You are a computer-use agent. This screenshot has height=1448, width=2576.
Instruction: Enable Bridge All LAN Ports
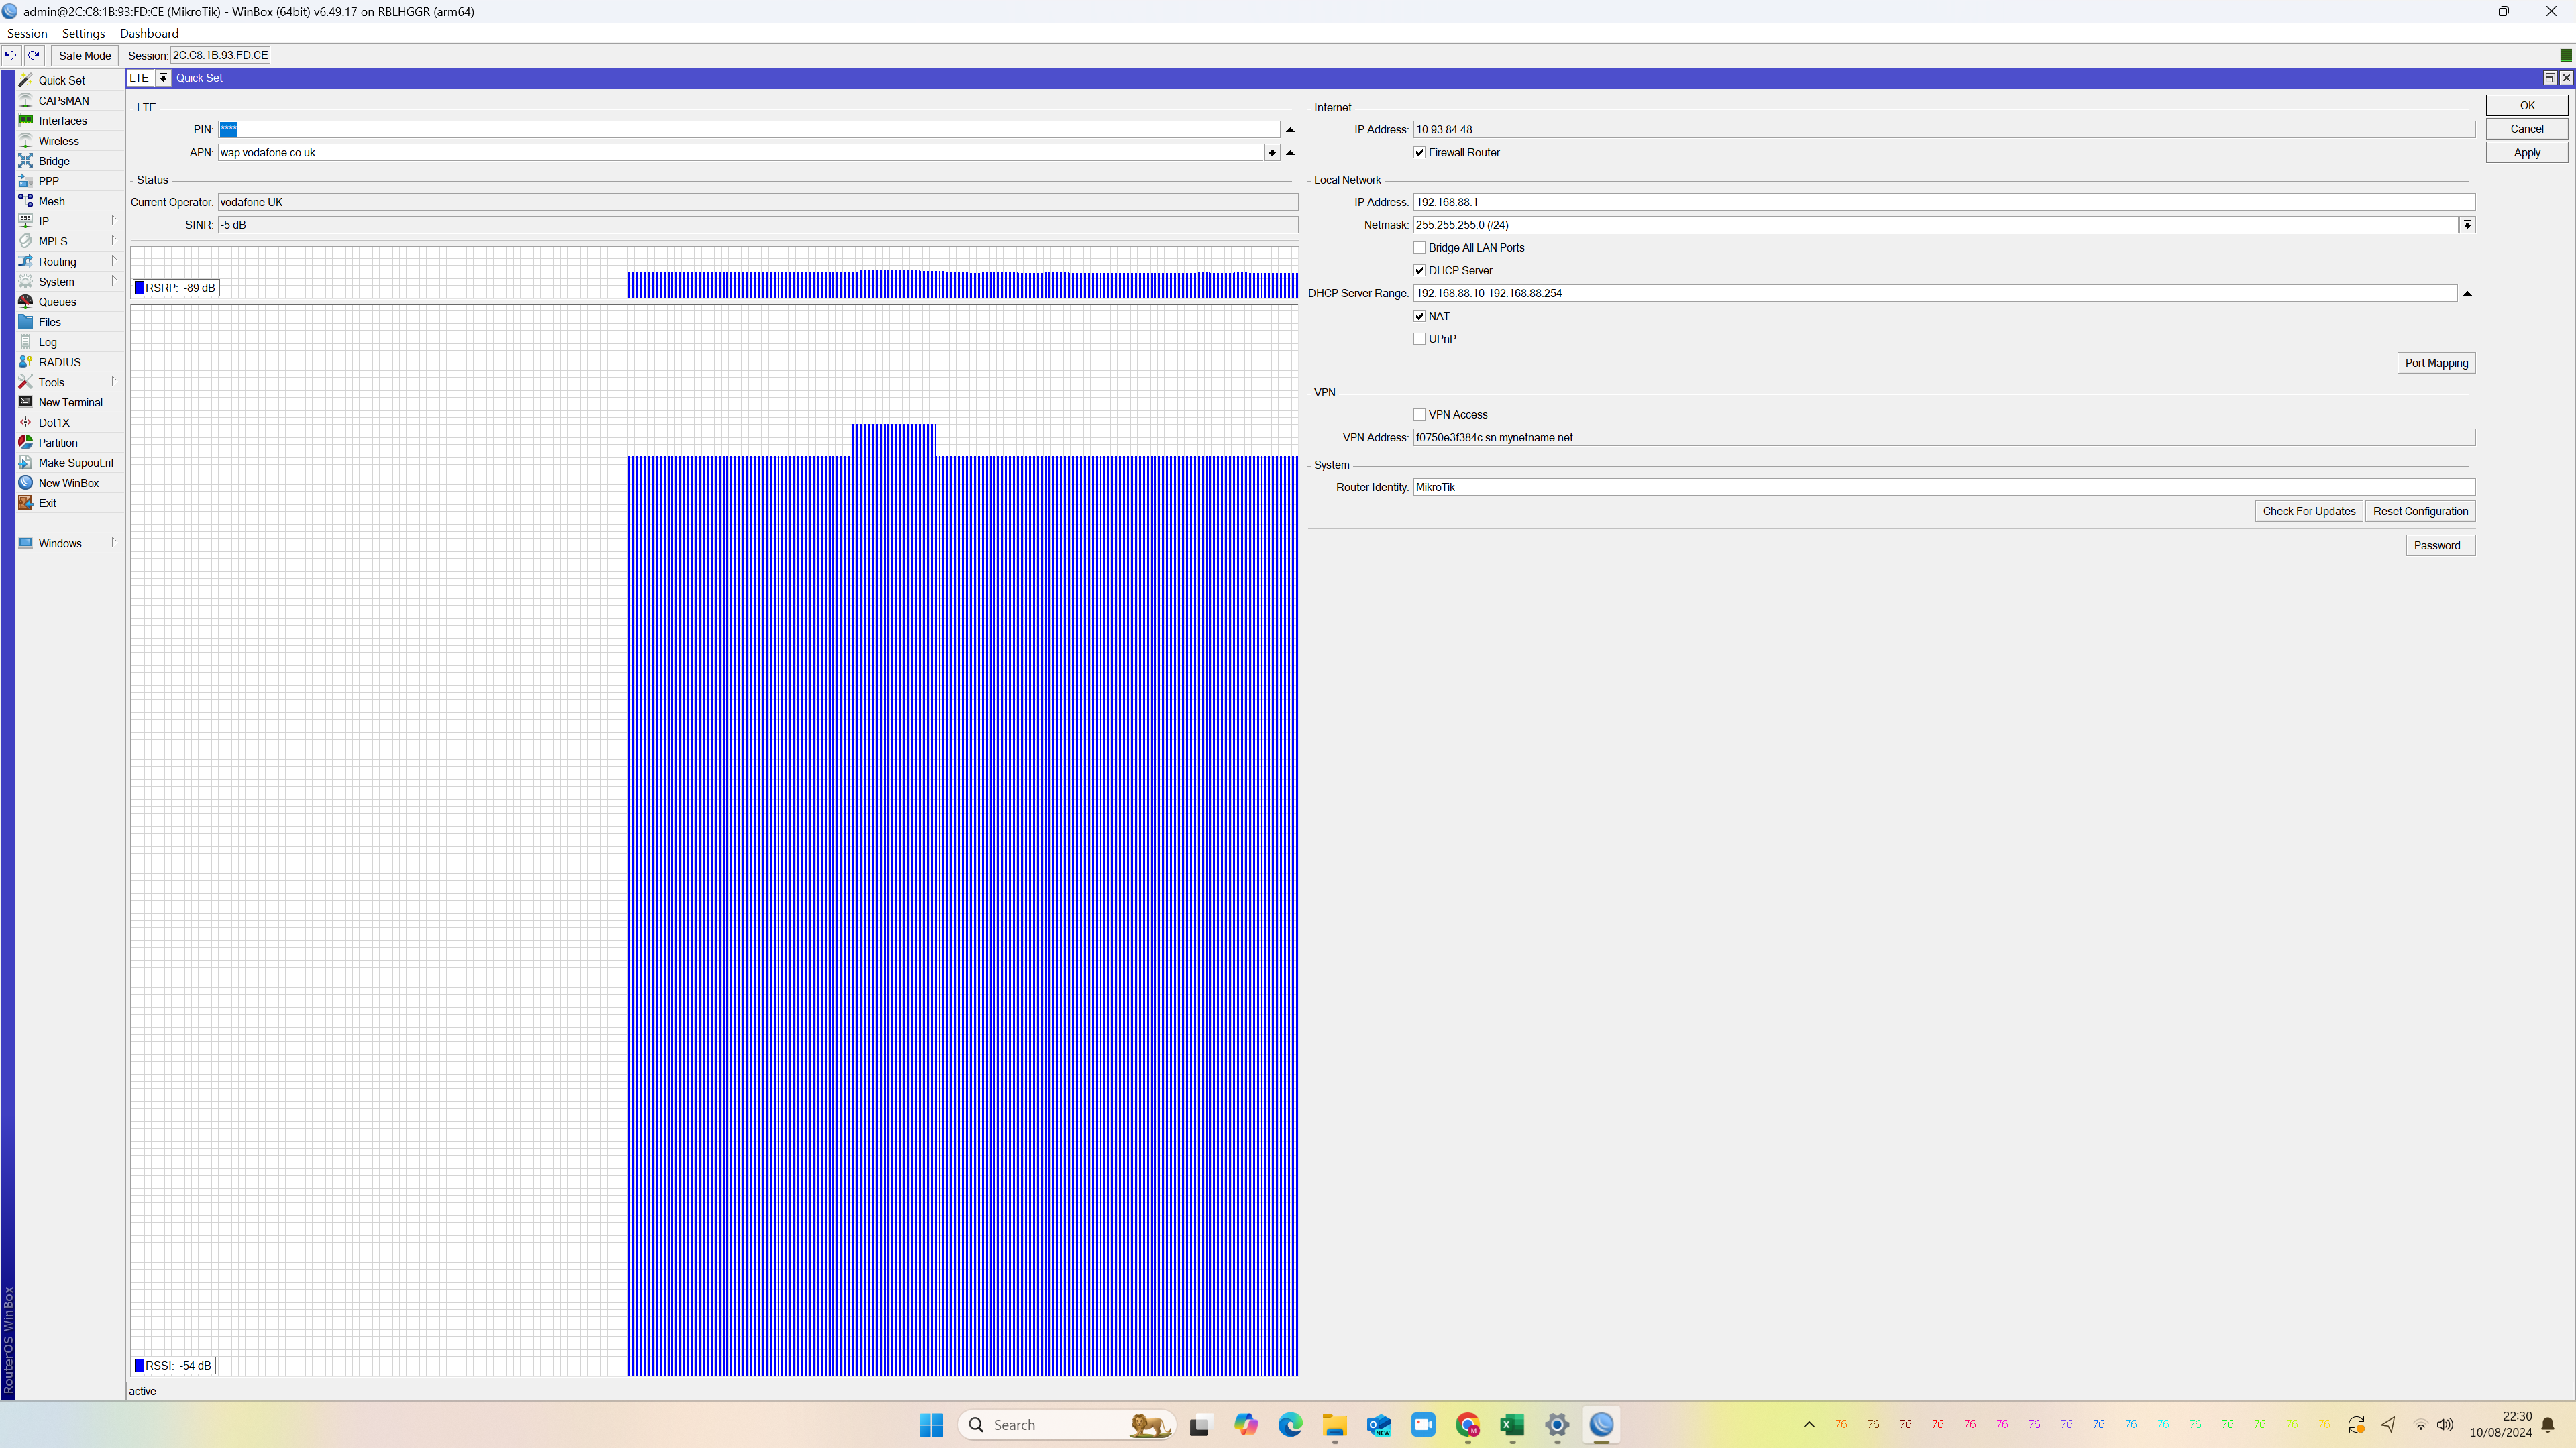(1419, 247)
